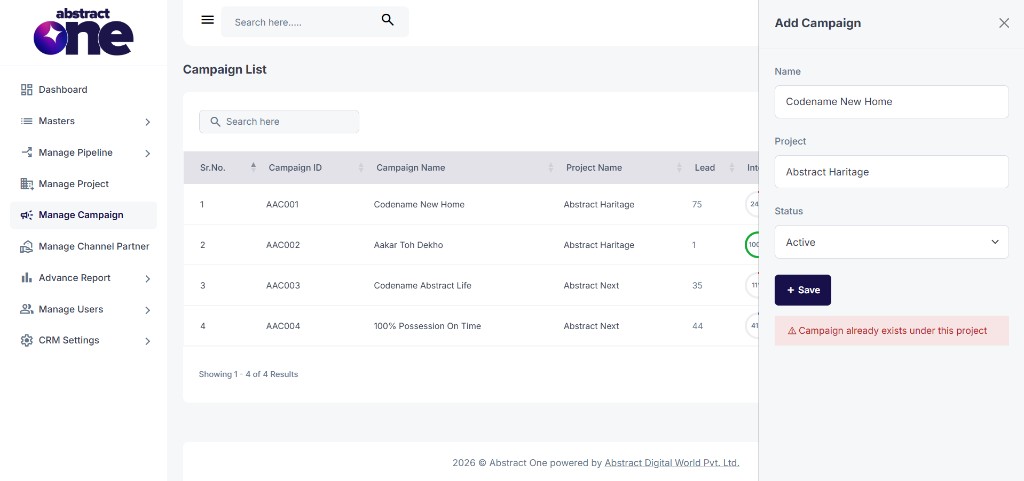Click campaign ID AAC001

282,204
